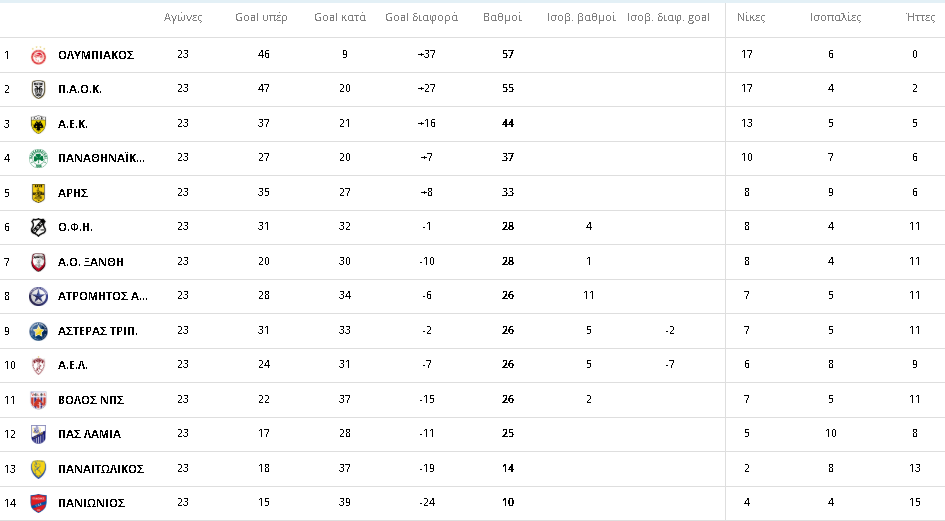Click the ΠΑΝΙΩΝΙΟΣ red and blue crest
This screenshot has width=945, height=521.
click(39, 503)
